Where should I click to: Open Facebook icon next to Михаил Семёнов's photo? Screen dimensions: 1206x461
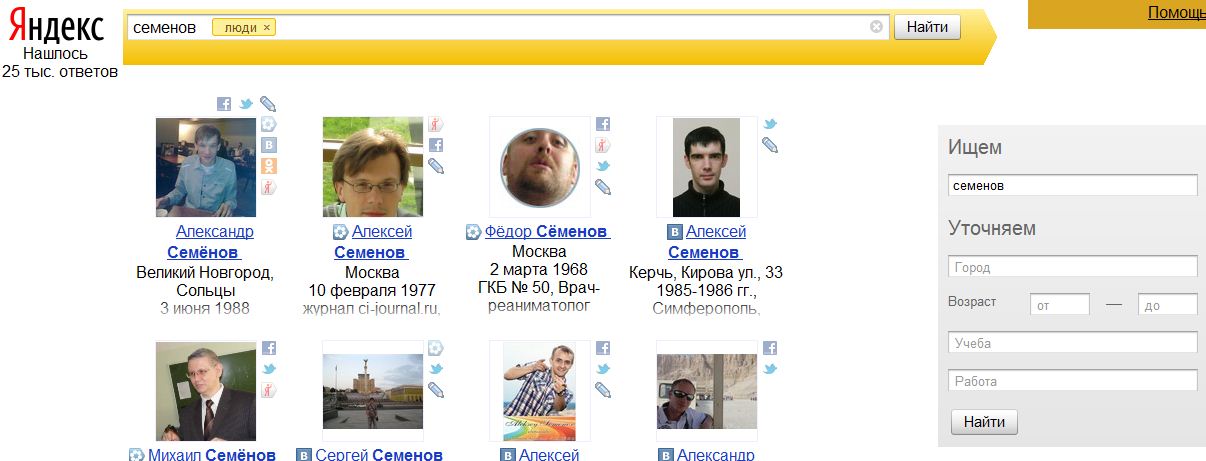[269, 348]
